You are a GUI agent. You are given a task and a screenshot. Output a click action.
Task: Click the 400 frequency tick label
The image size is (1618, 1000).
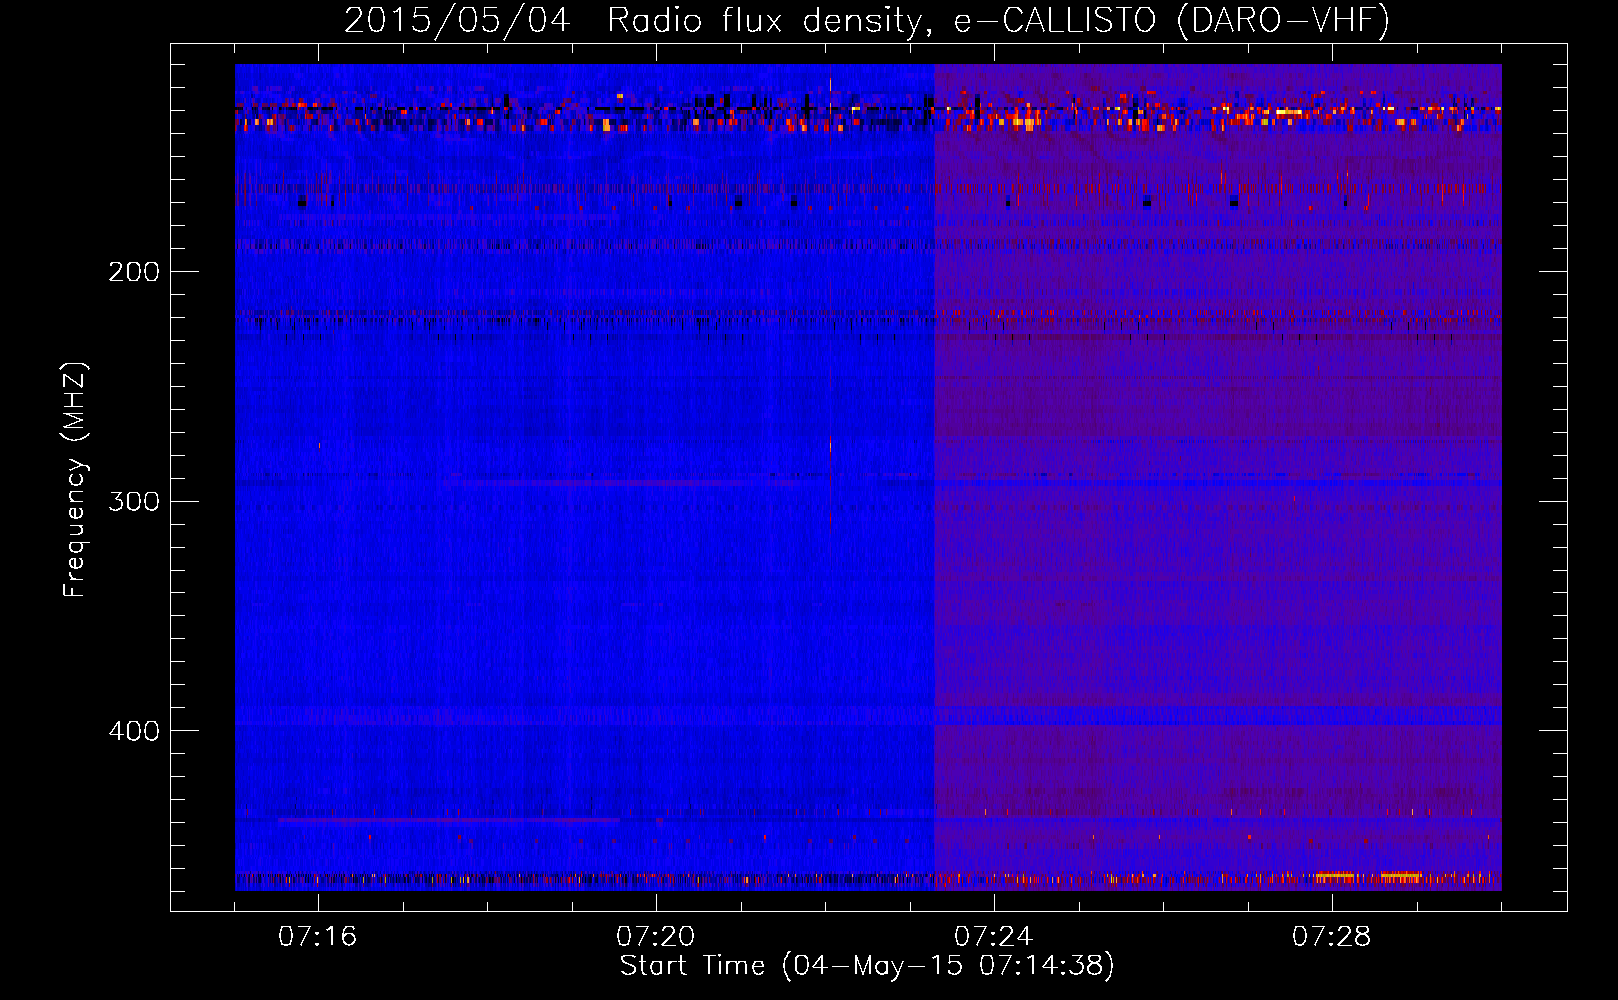tap(134, 731)
